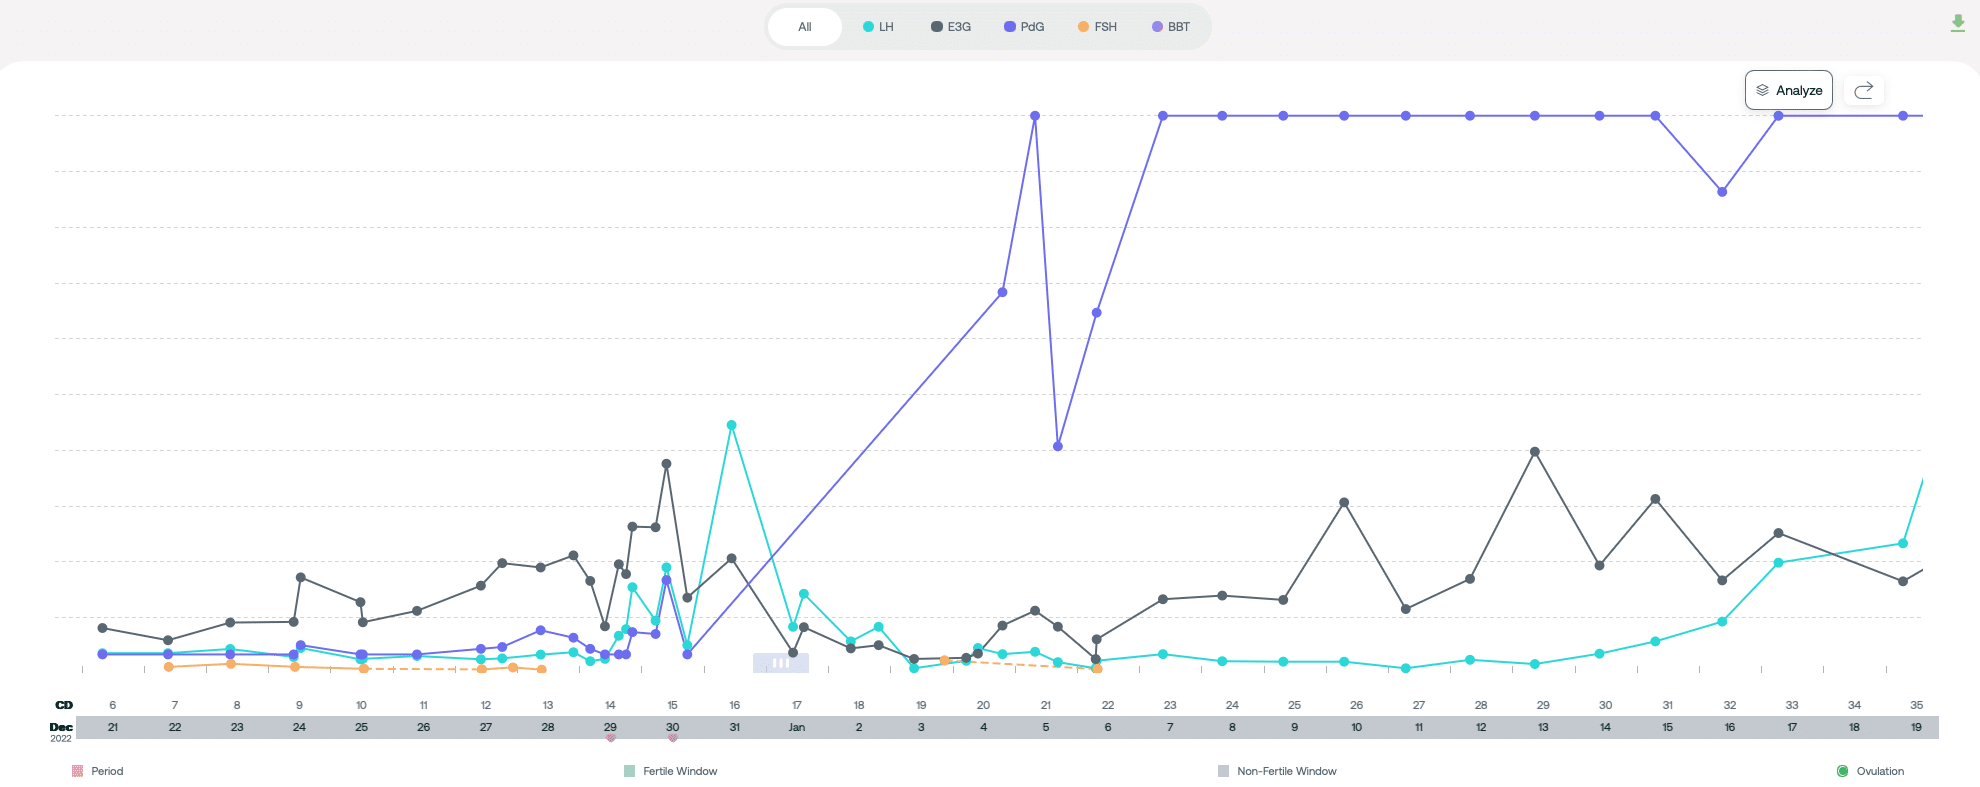
Task: Show only the FSH series
Action: tap(1097, 27)
